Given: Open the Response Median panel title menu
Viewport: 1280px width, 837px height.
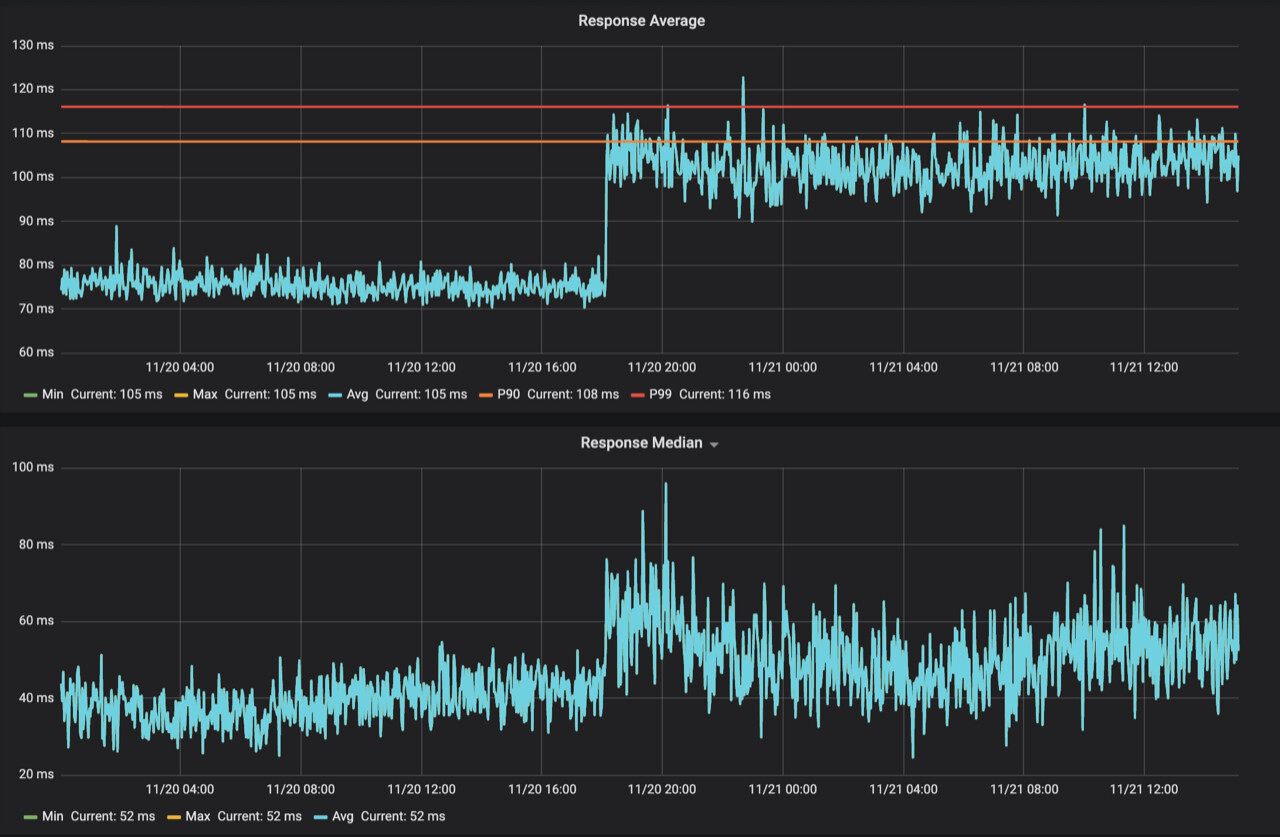Looking at the screenshot, I should pyautogui.click(x=641, y=443).
